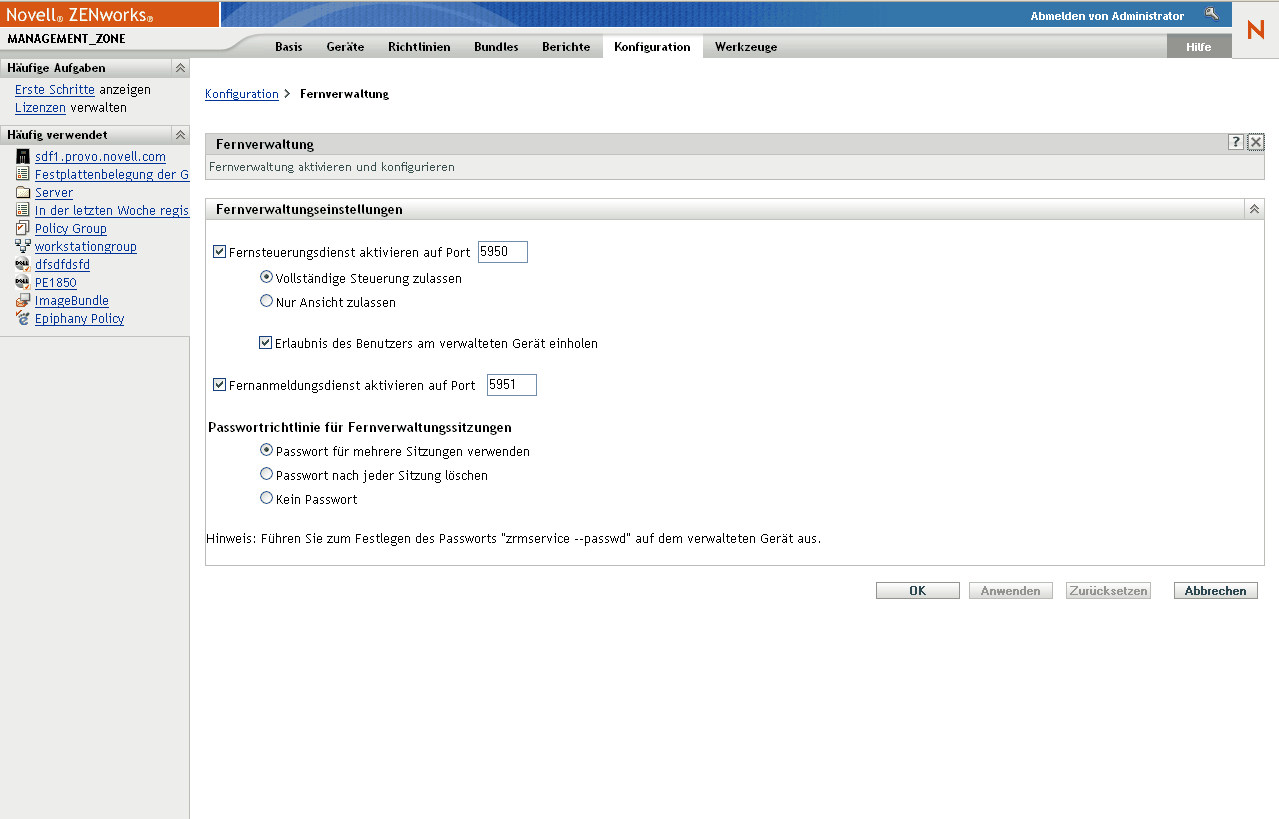Open the PE1850 link

(56, 283)
